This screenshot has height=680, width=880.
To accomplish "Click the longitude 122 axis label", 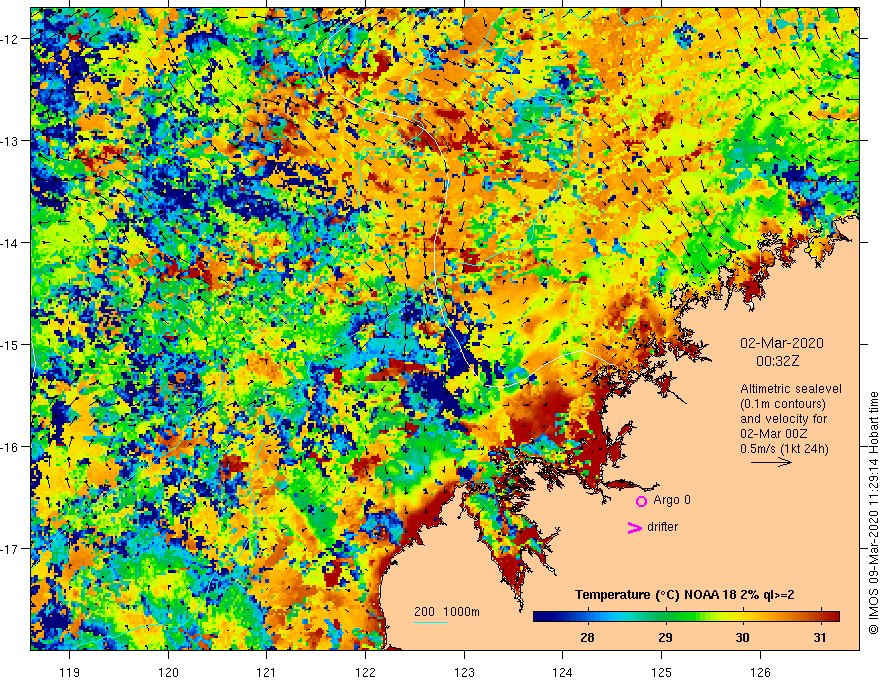I will pos(365,672).
